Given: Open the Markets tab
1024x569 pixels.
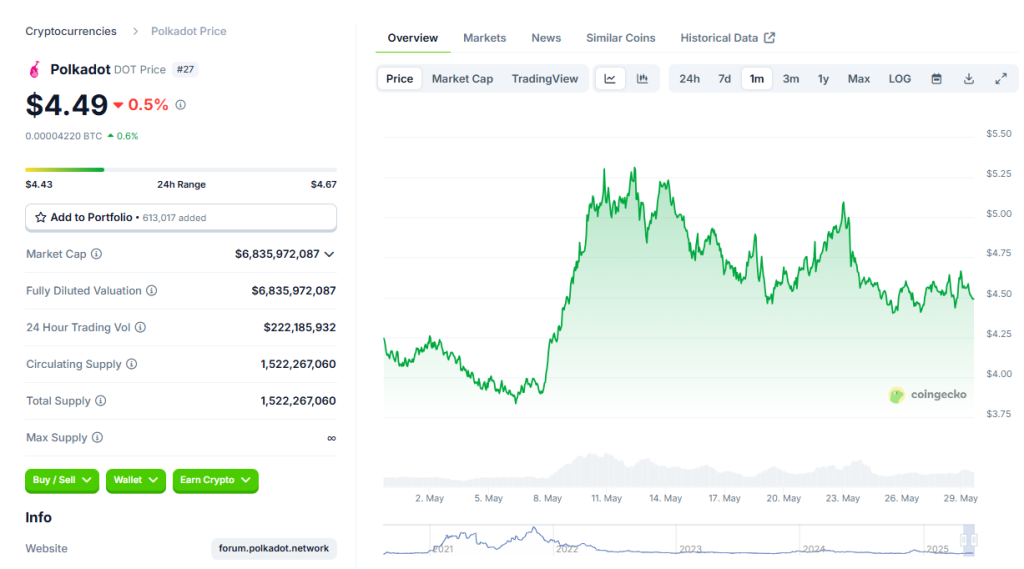Looking at the screenshot, I should pyautogui.click(x=485, y=38).
